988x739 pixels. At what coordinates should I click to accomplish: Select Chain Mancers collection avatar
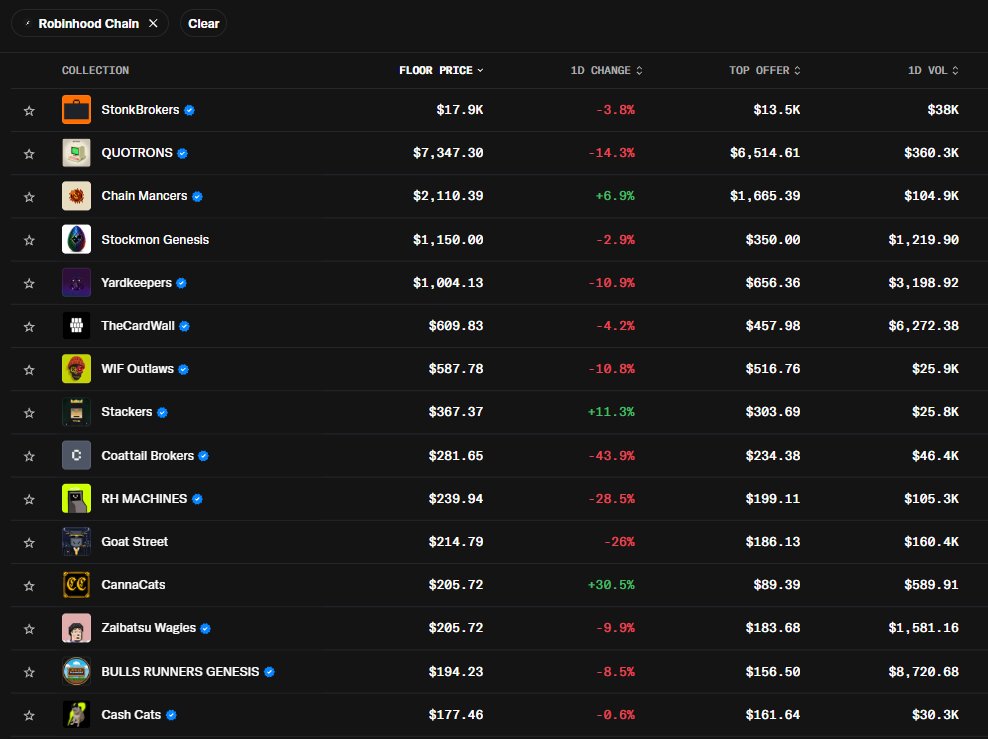pyautogui.click(x=76, y=196)
